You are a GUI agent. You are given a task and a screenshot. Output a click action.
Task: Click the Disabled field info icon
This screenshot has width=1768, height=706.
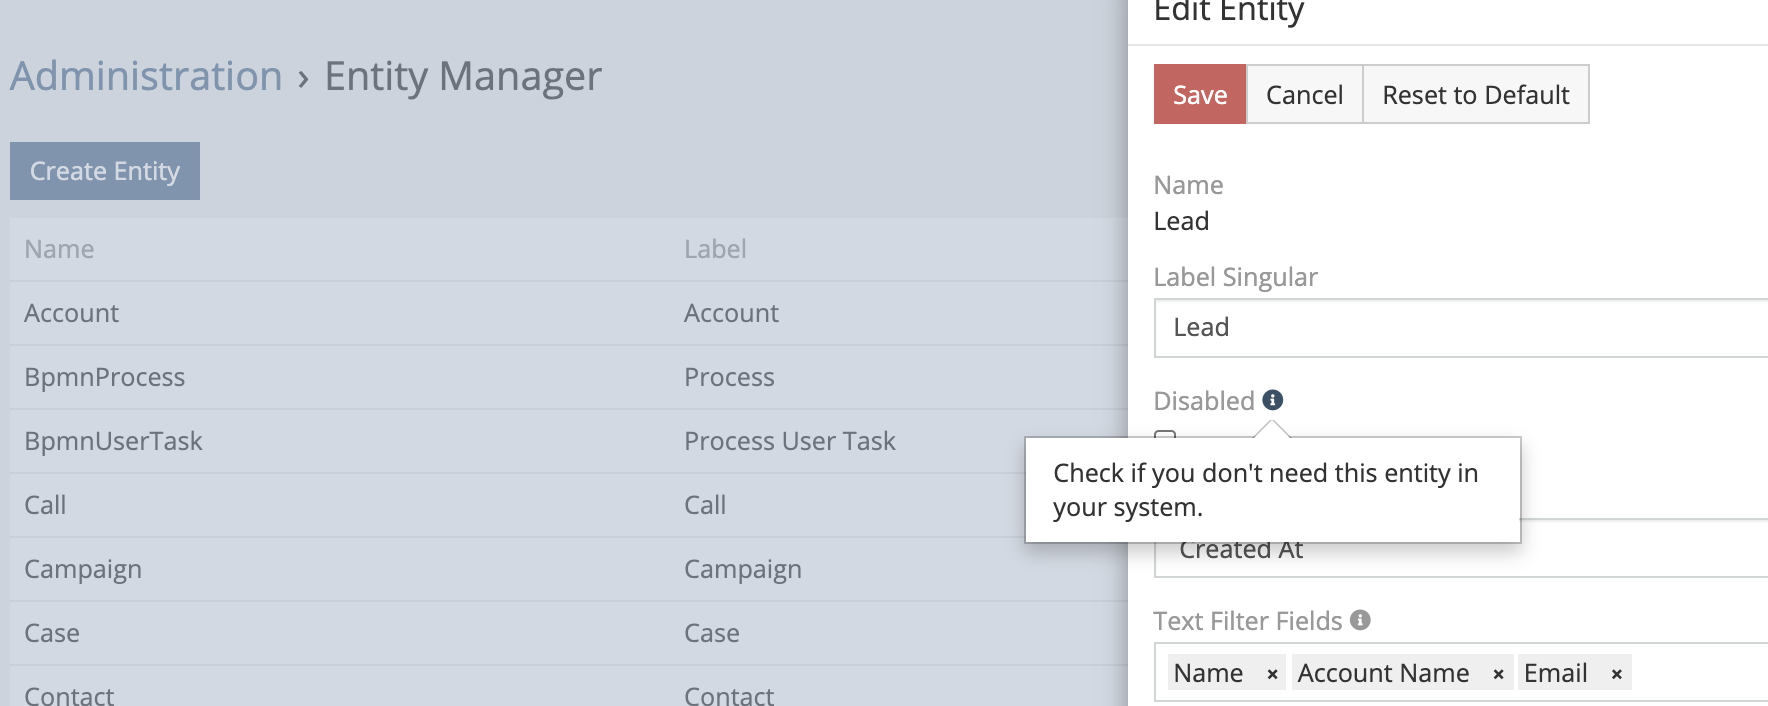[1272, 400]
